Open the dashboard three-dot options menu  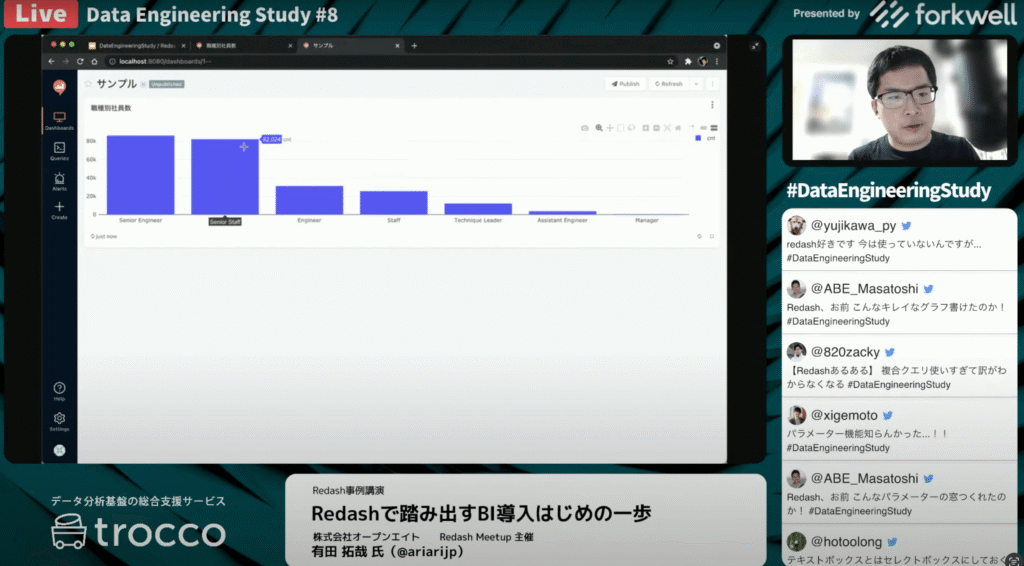click(713, 84)
